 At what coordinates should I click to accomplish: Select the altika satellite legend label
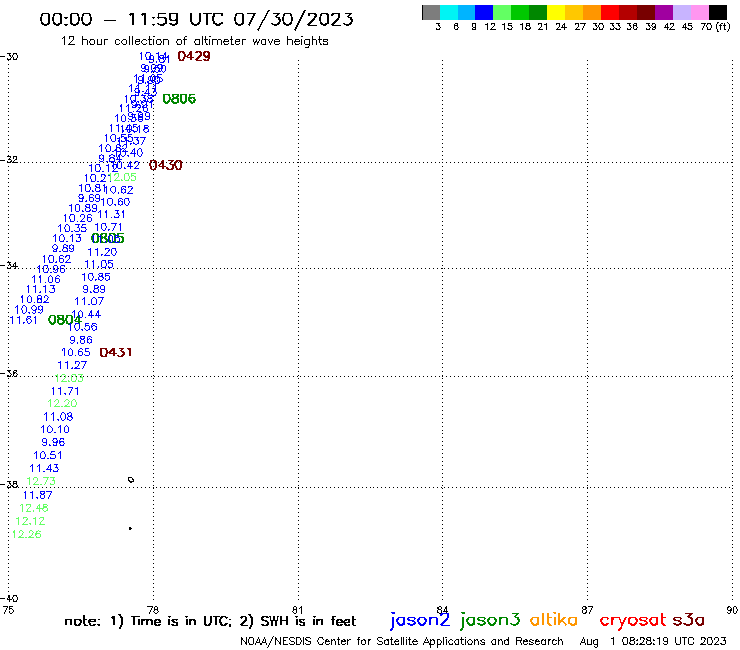(554, 619)
